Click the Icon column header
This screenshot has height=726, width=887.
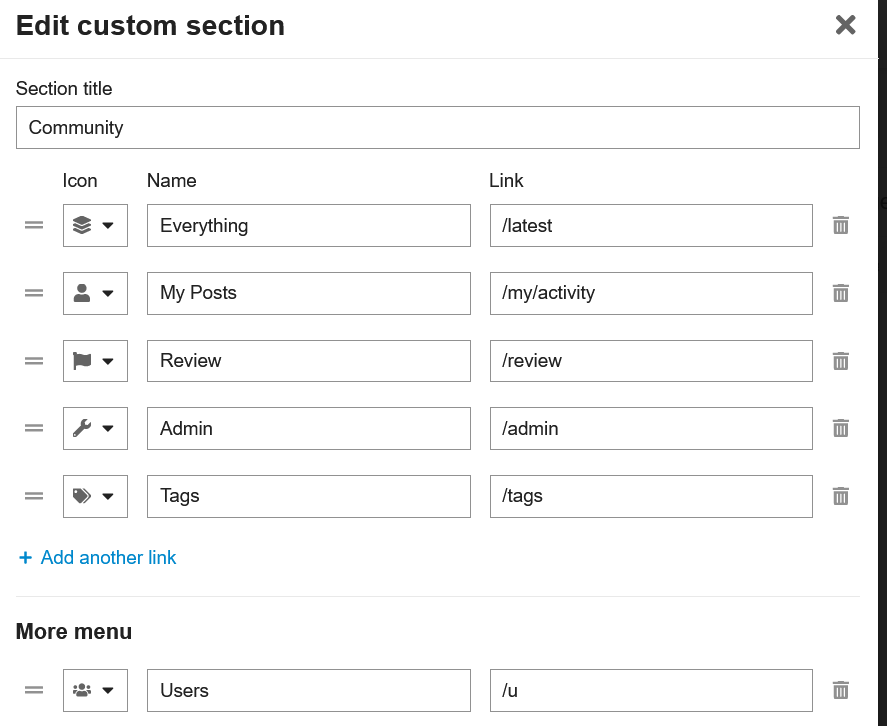80,181
